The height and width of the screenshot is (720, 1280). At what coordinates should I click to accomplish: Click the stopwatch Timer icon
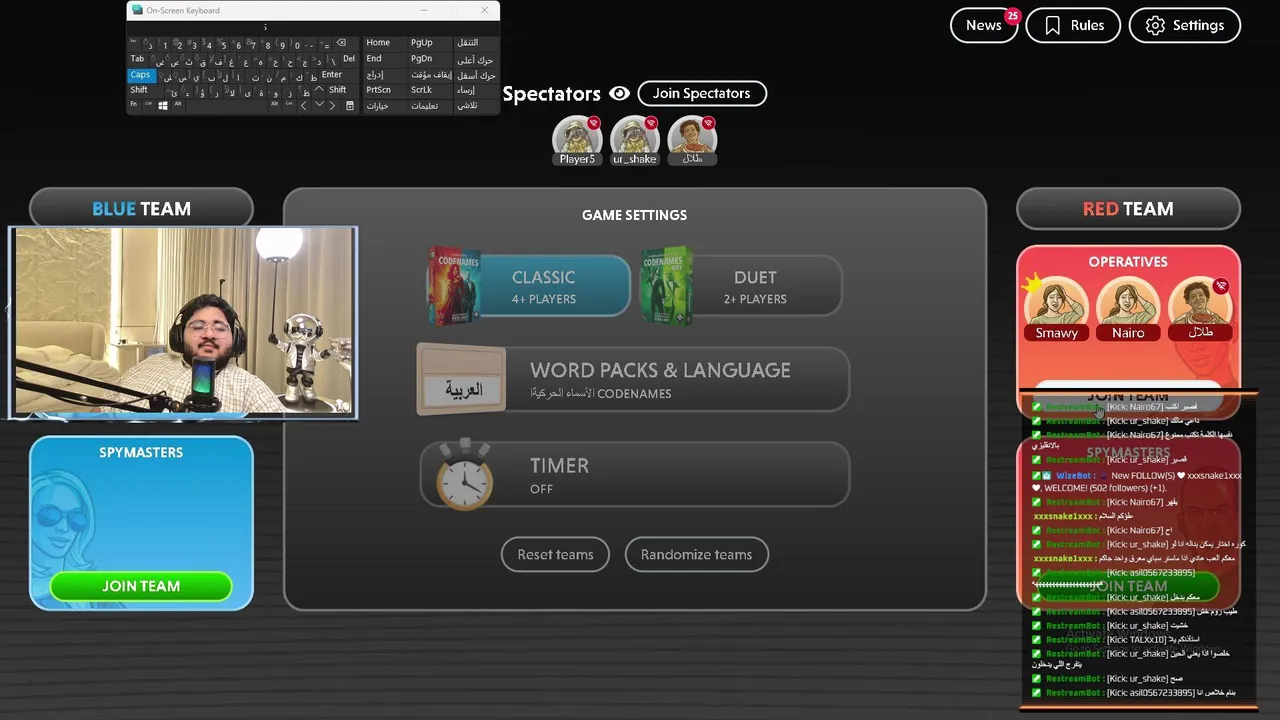coord(464,475)
